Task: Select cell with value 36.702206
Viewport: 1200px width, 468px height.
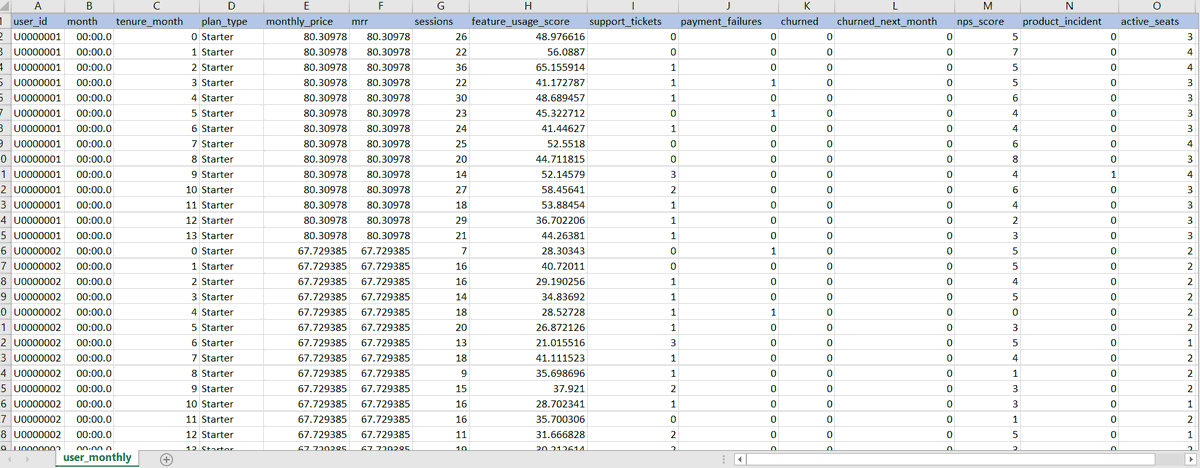Action: click(527, 221)
